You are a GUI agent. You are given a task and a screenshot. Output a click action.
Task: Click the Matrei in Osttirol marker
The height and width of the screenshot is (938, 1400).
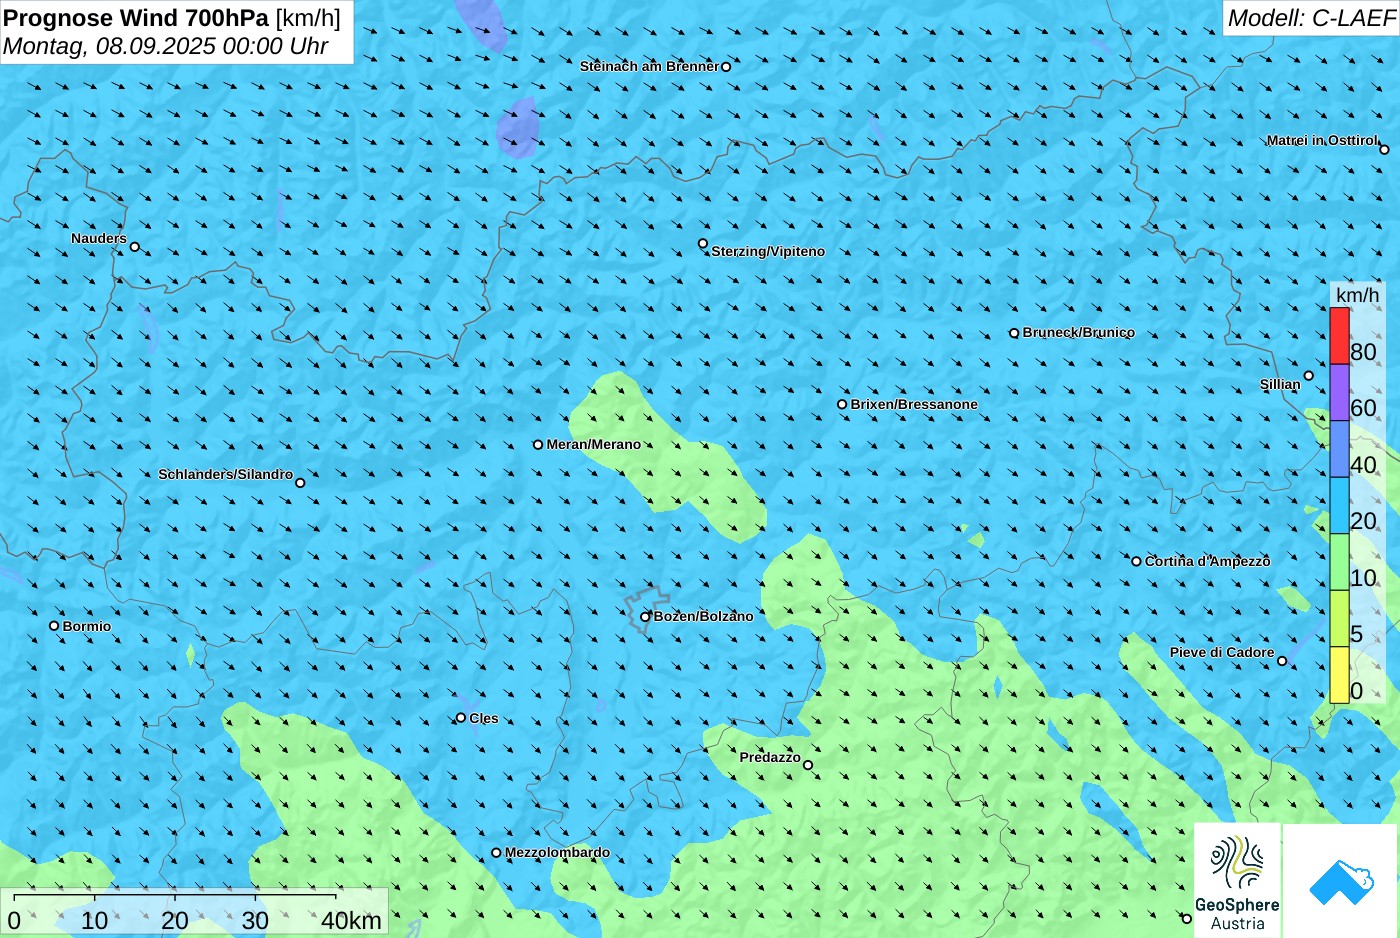1384,150
